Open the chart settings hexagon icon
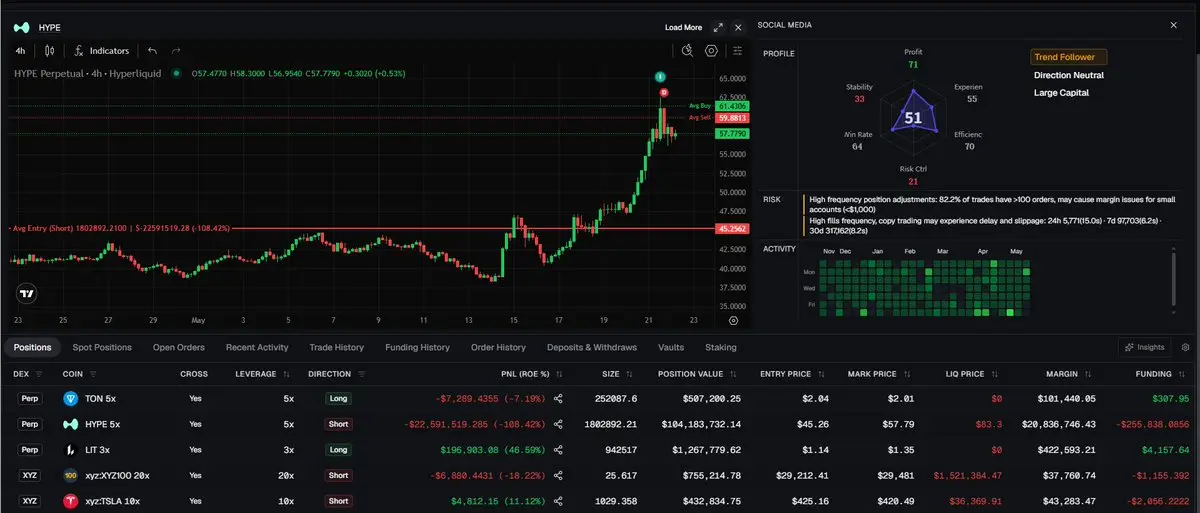 point(712,50)
